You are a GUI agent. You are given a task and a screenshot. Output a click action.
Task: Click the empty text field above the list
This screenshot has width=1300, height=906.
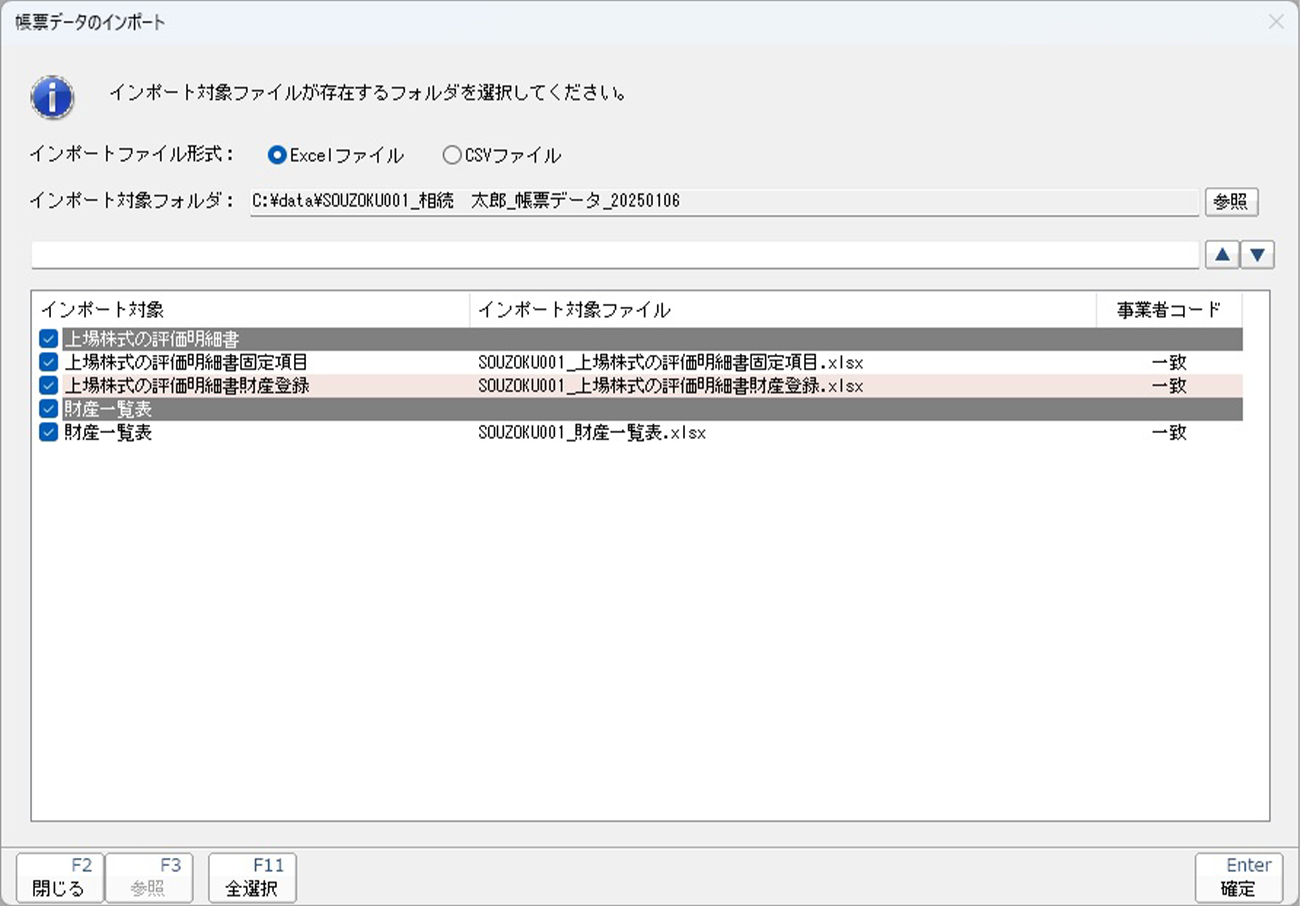[614, 256]
